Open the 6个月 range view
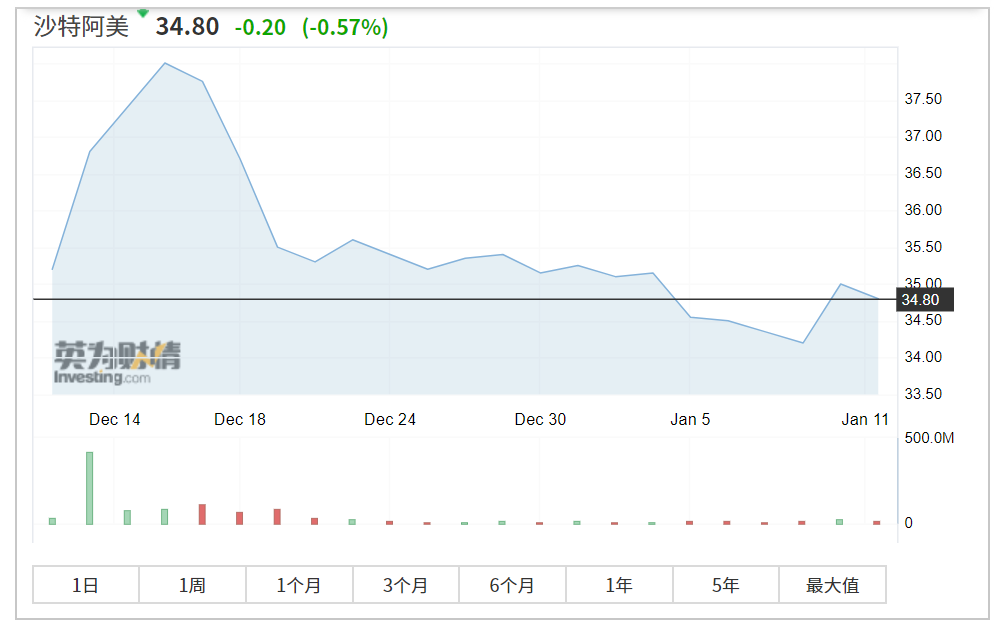This screenshot has height=623, width=1002. (x=512, y=585)
